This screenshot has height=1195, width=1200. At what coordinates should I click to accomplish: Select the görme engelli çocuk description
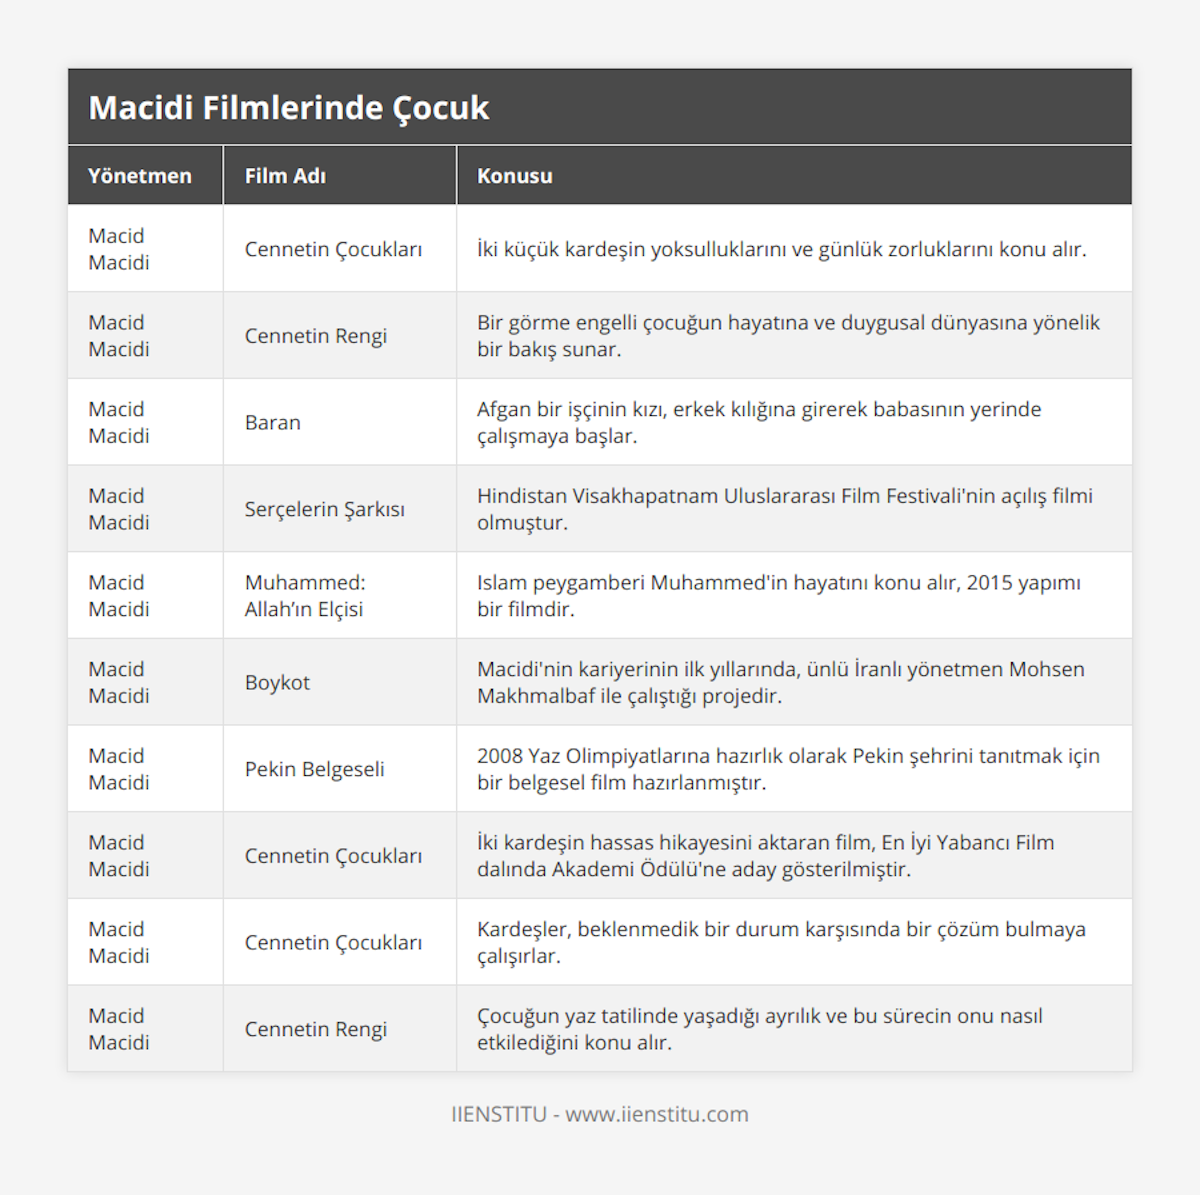point(788,336)
